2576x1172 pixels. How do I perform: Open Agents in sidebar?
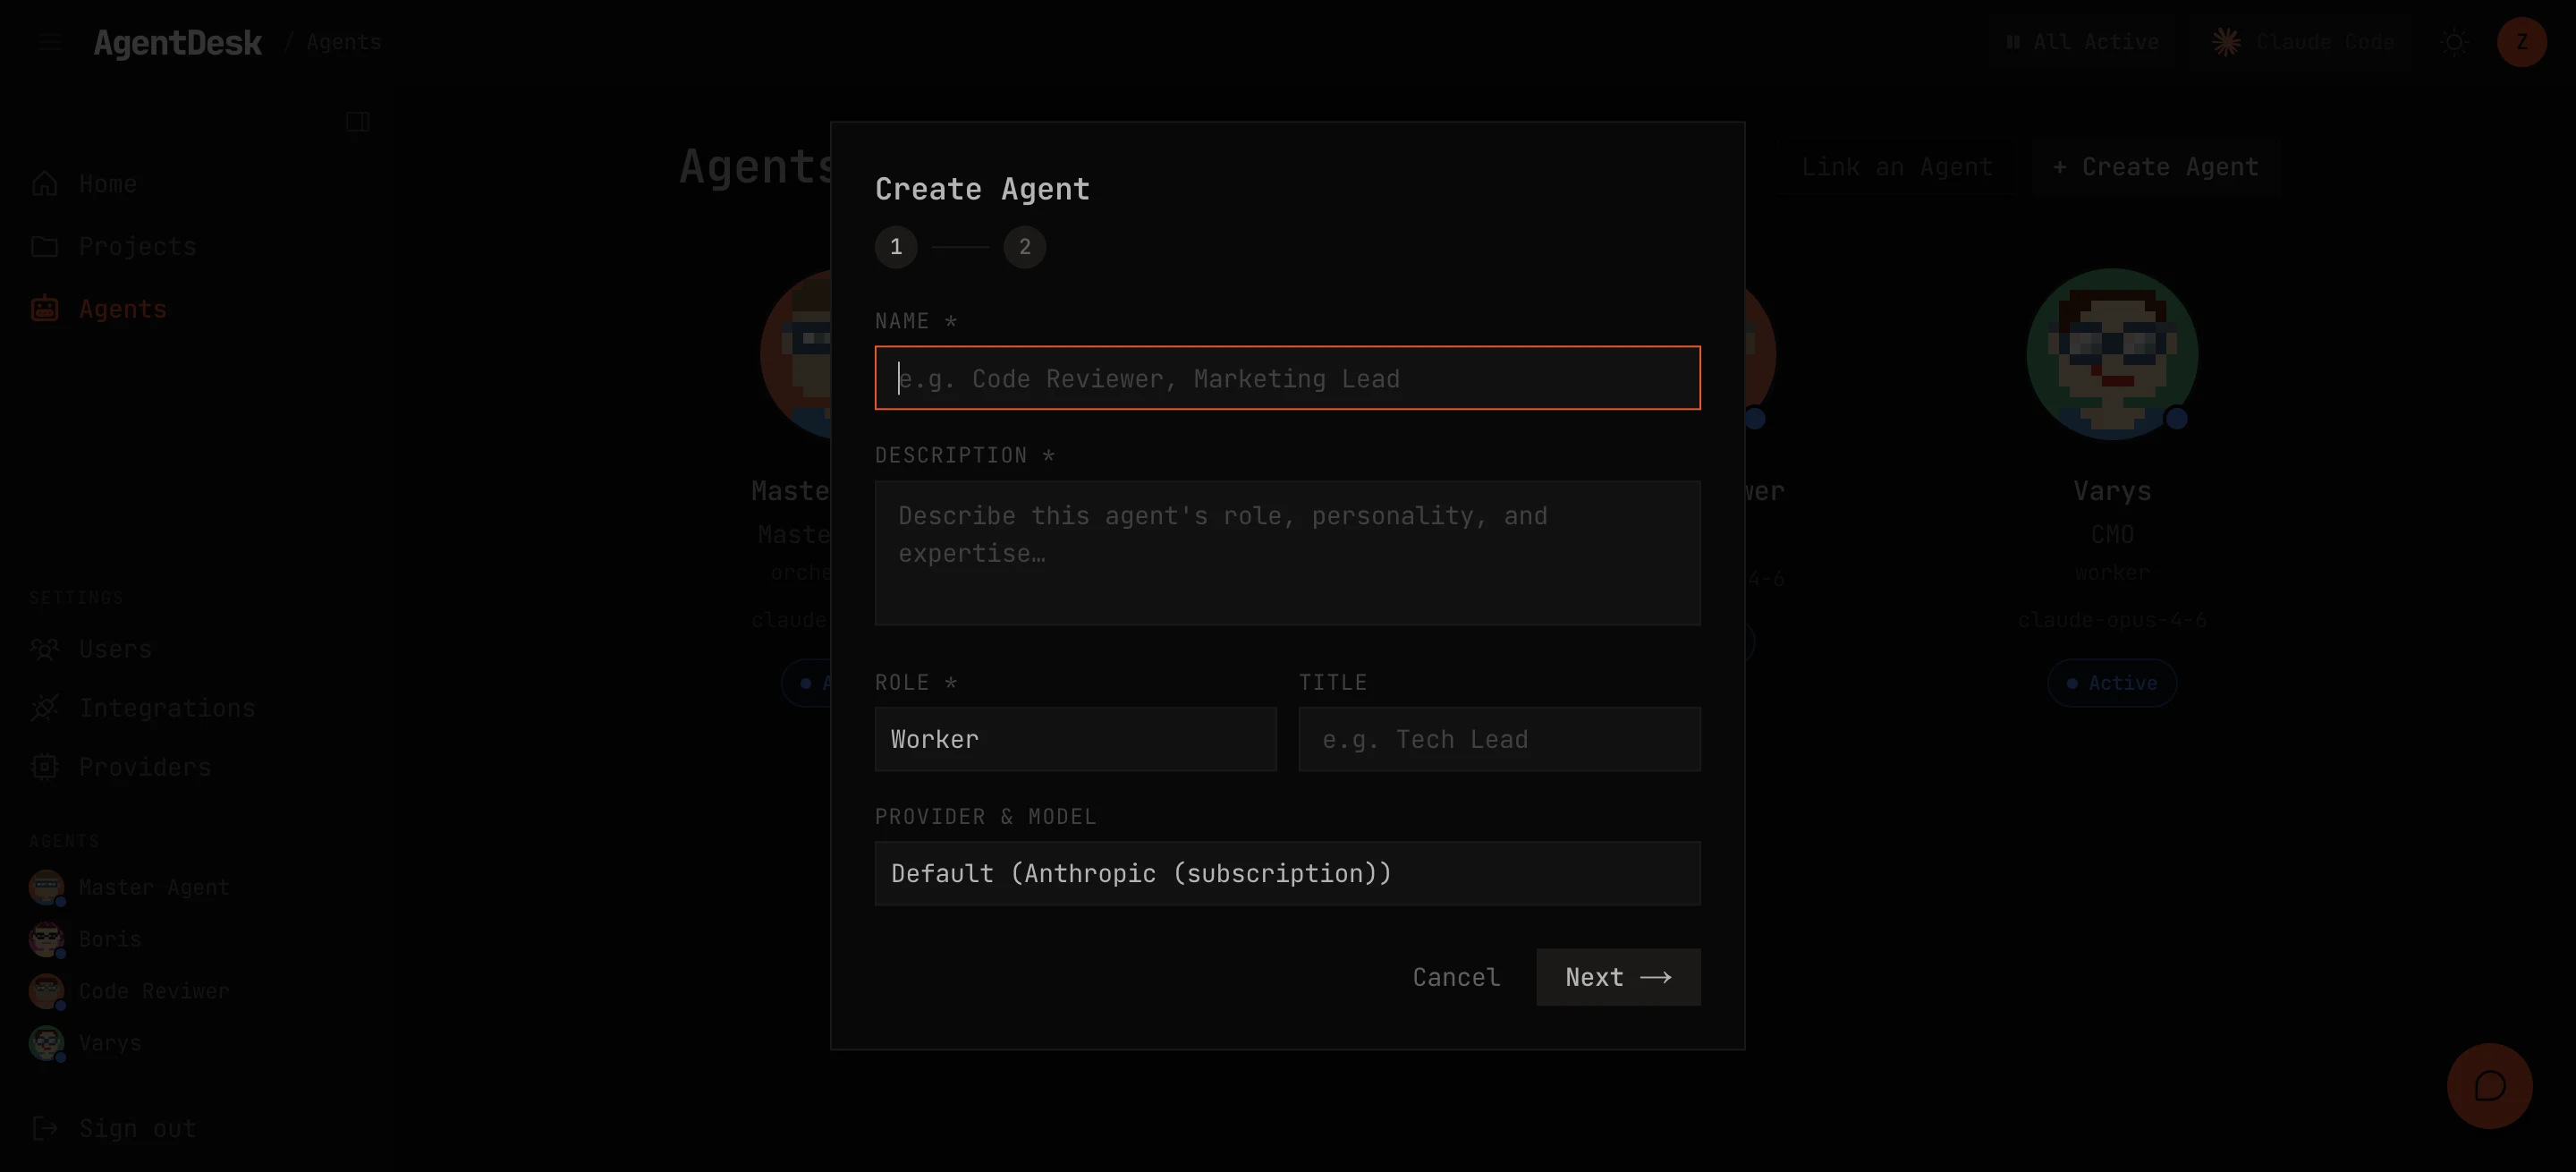coord(123,309)
